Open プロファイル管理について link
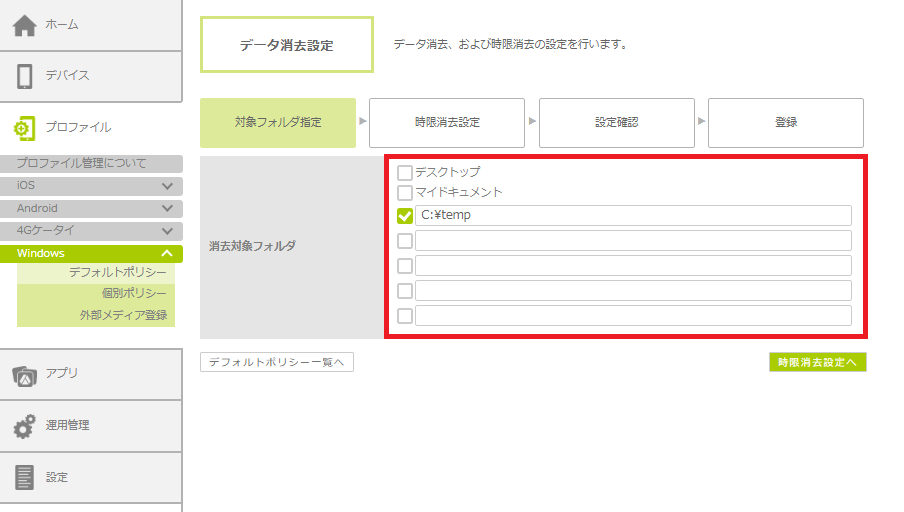Screen dimensions: 904x512 (x=82, y=163)
